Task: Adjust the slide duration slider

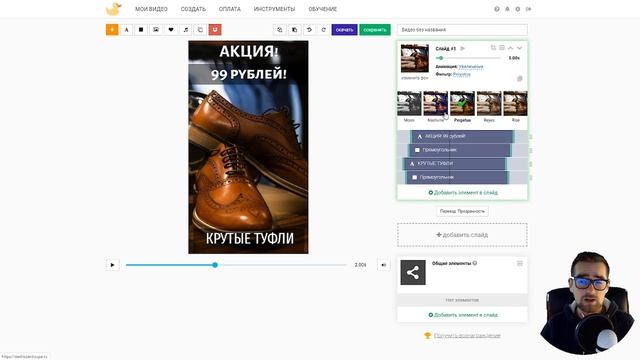Action: tap(440, 58)
